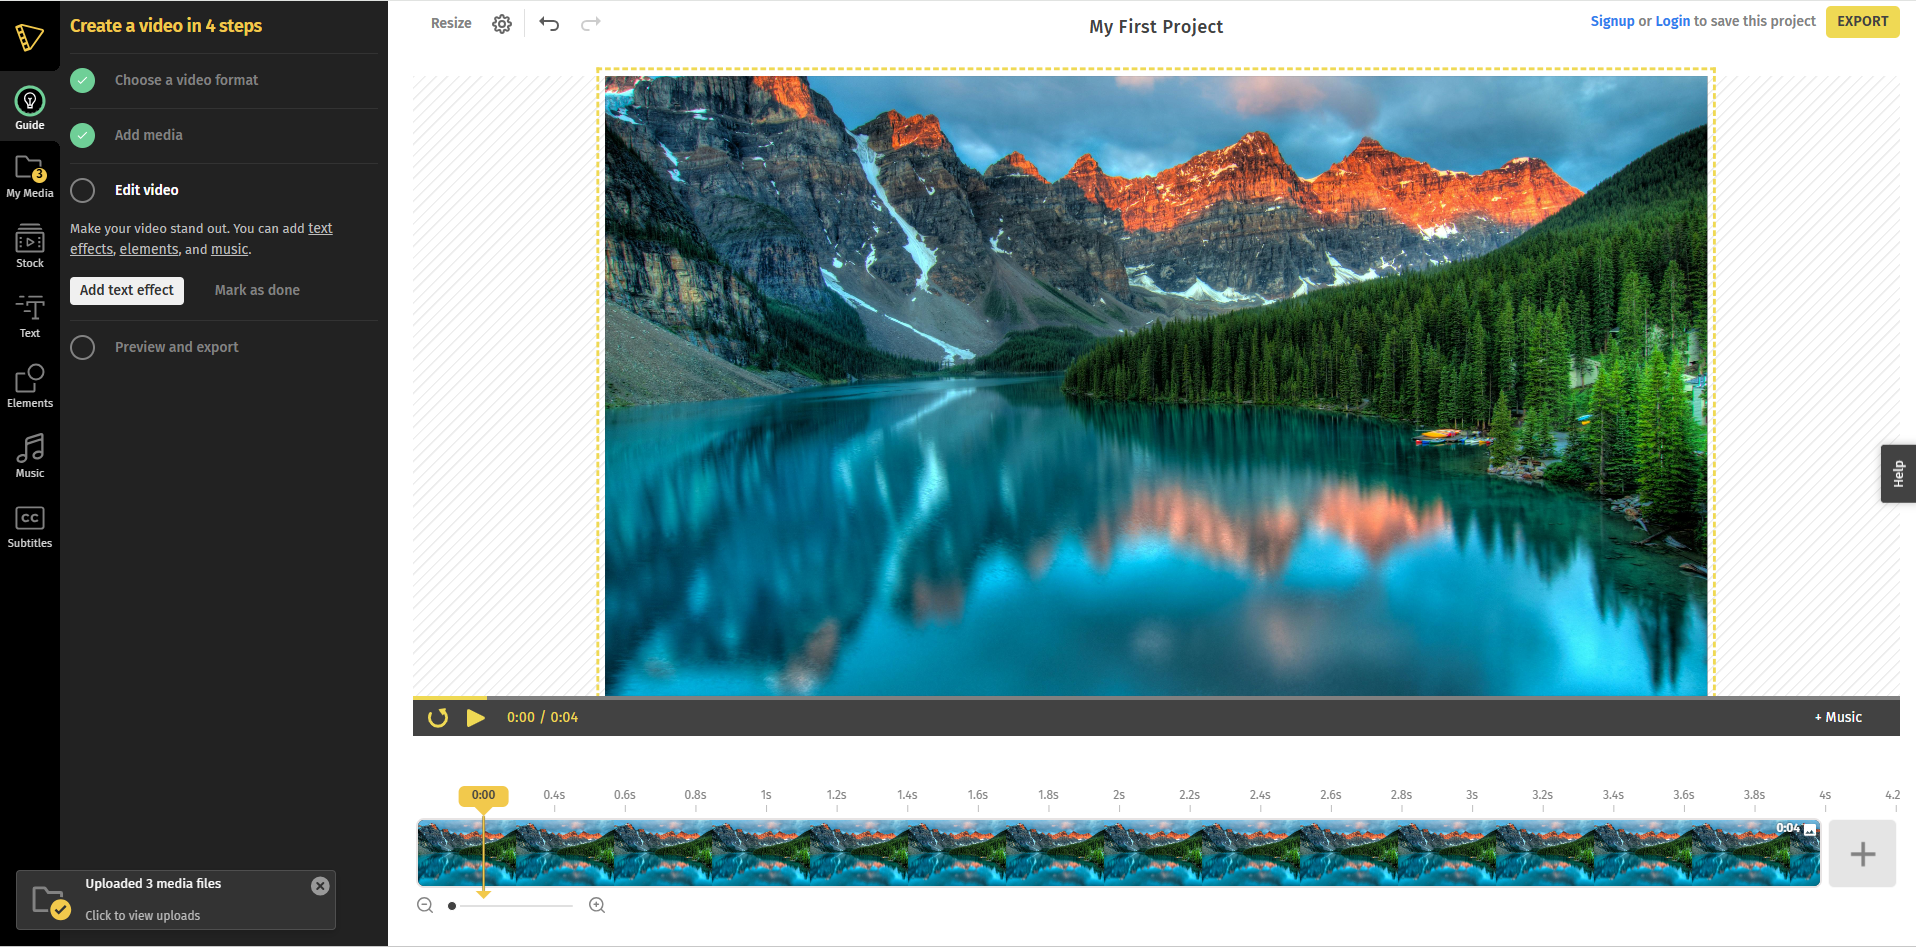Viewport: 1916px width, 947px height.
Task: Click the Add text effect button
Action: [x=126, y=290]
